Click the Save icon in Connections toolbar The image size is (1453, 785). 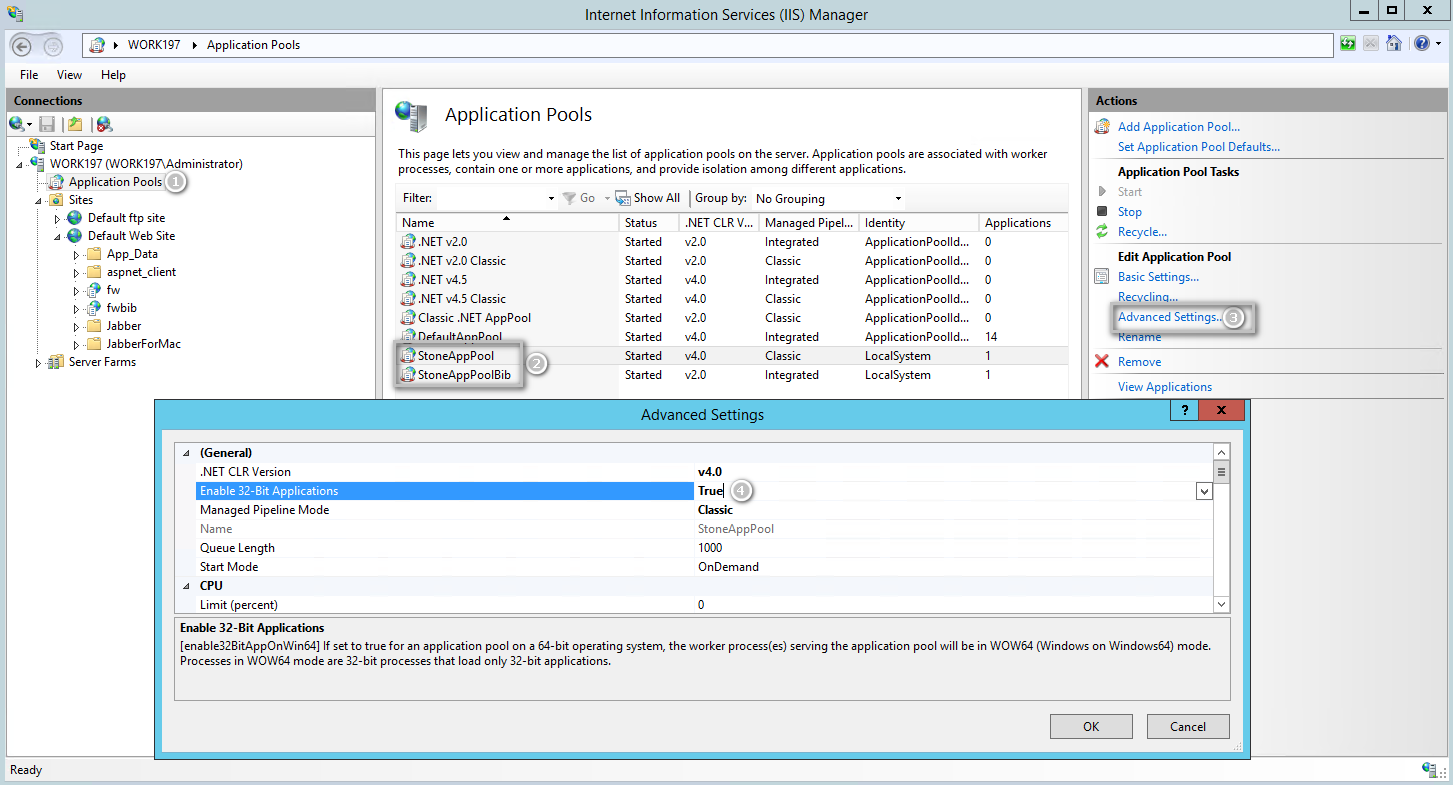[47, 124]
